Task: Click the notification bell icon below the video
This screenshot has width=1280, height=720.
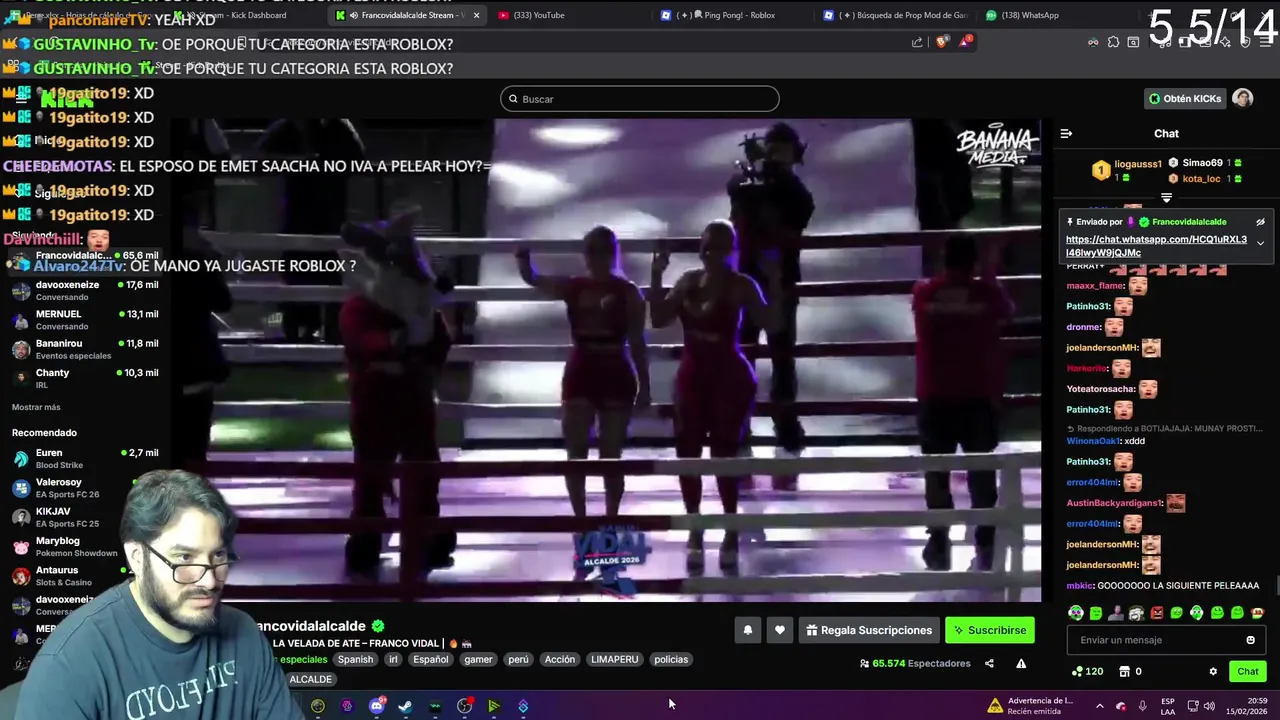Action: (747, 630)
